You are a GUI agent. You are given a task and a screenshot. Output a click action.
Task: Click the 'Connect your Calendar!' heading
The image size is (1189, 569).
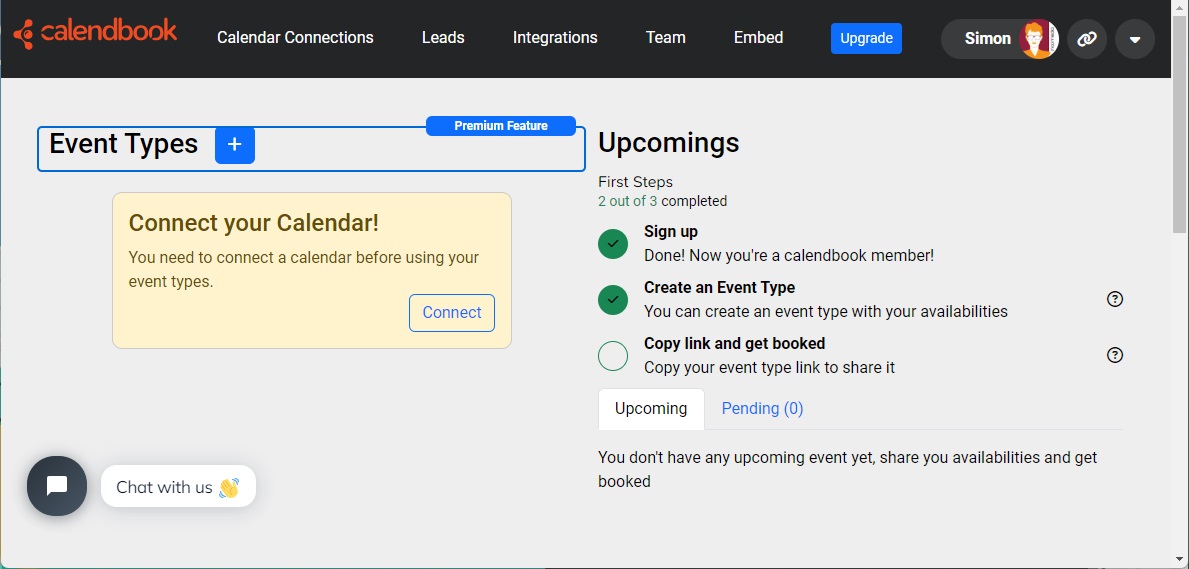coord(254,223)
